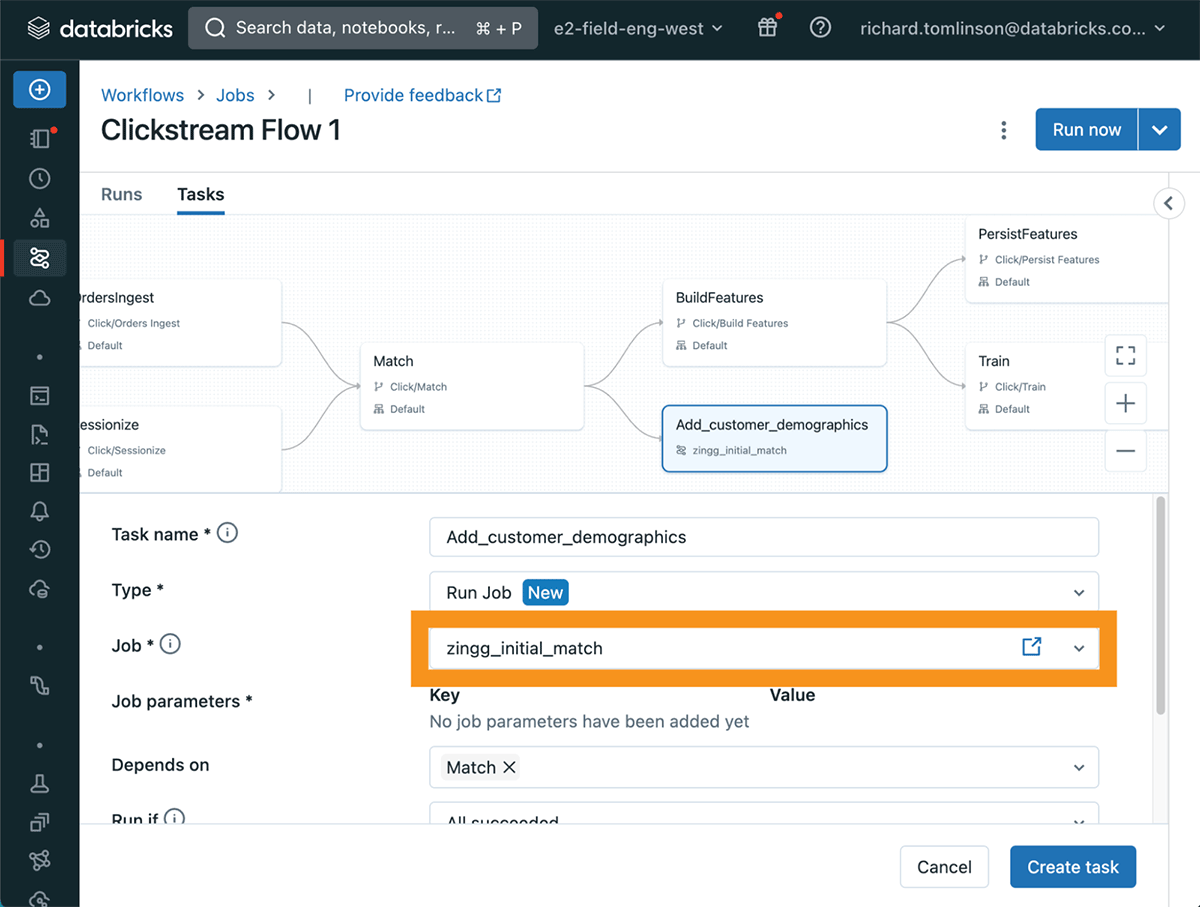Open zingg_initial_match job in new tab icon

tap(1031, 647)
